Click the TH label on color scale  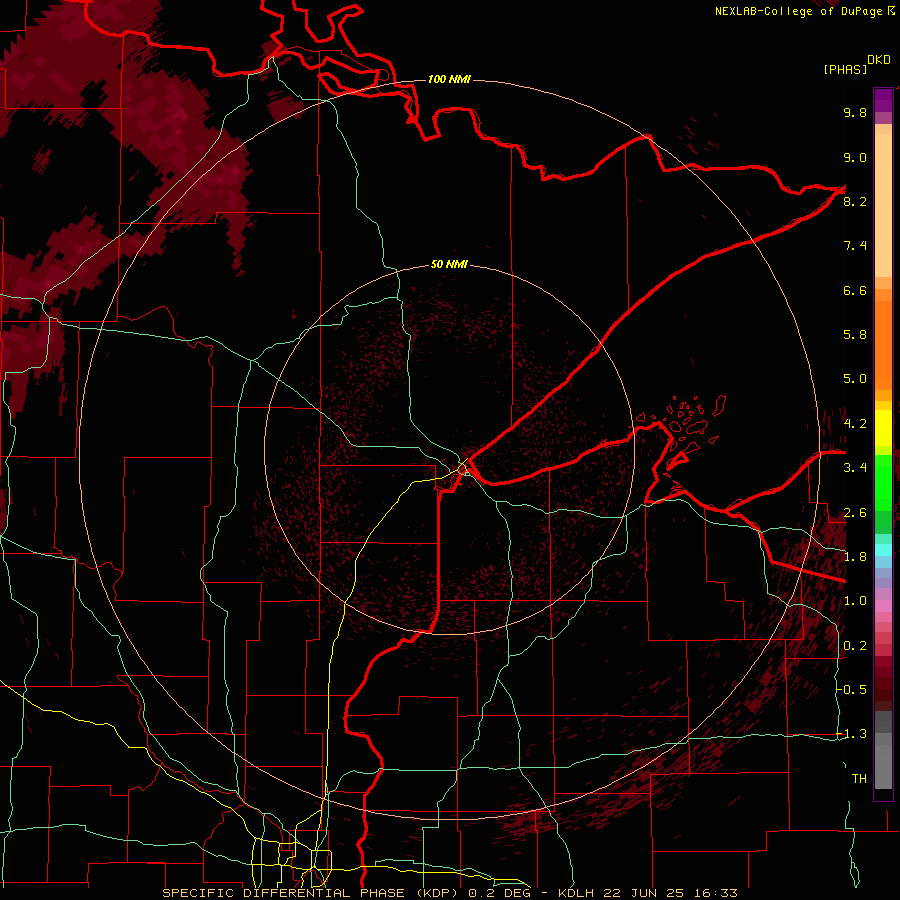(859, 779)
